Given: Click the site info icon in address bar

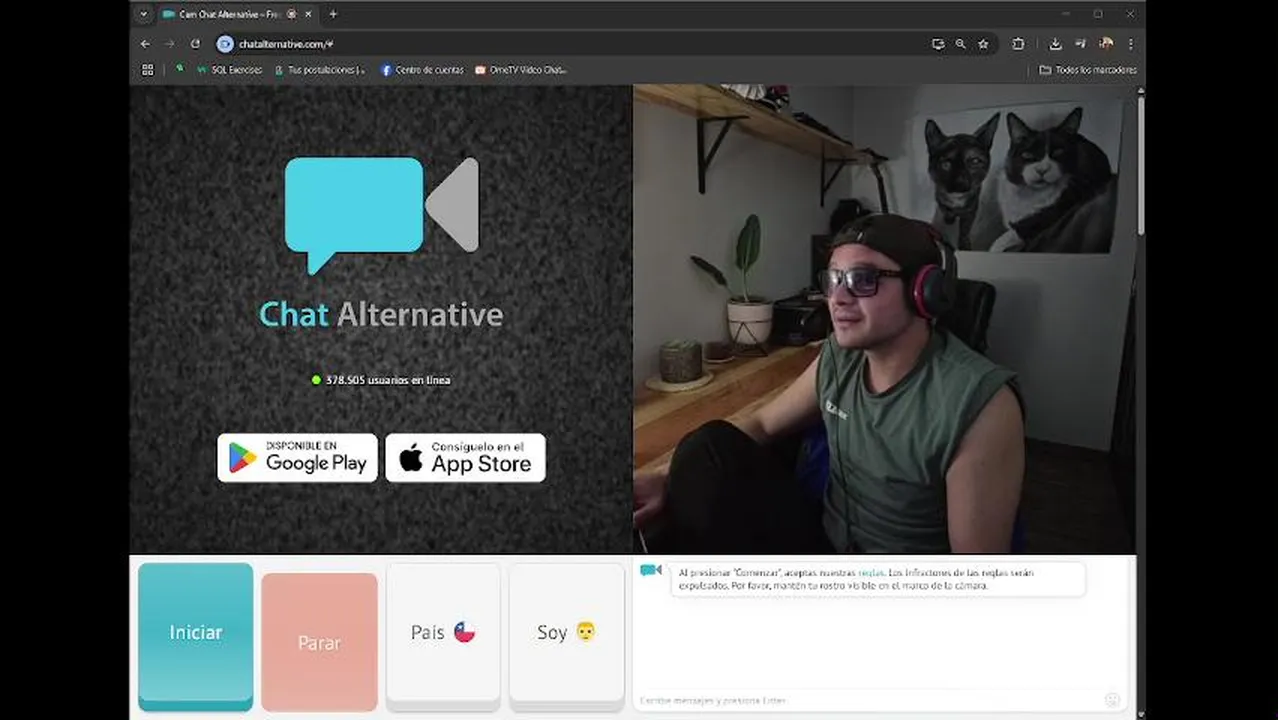Looking at the screenshot, I should [225, 44].
